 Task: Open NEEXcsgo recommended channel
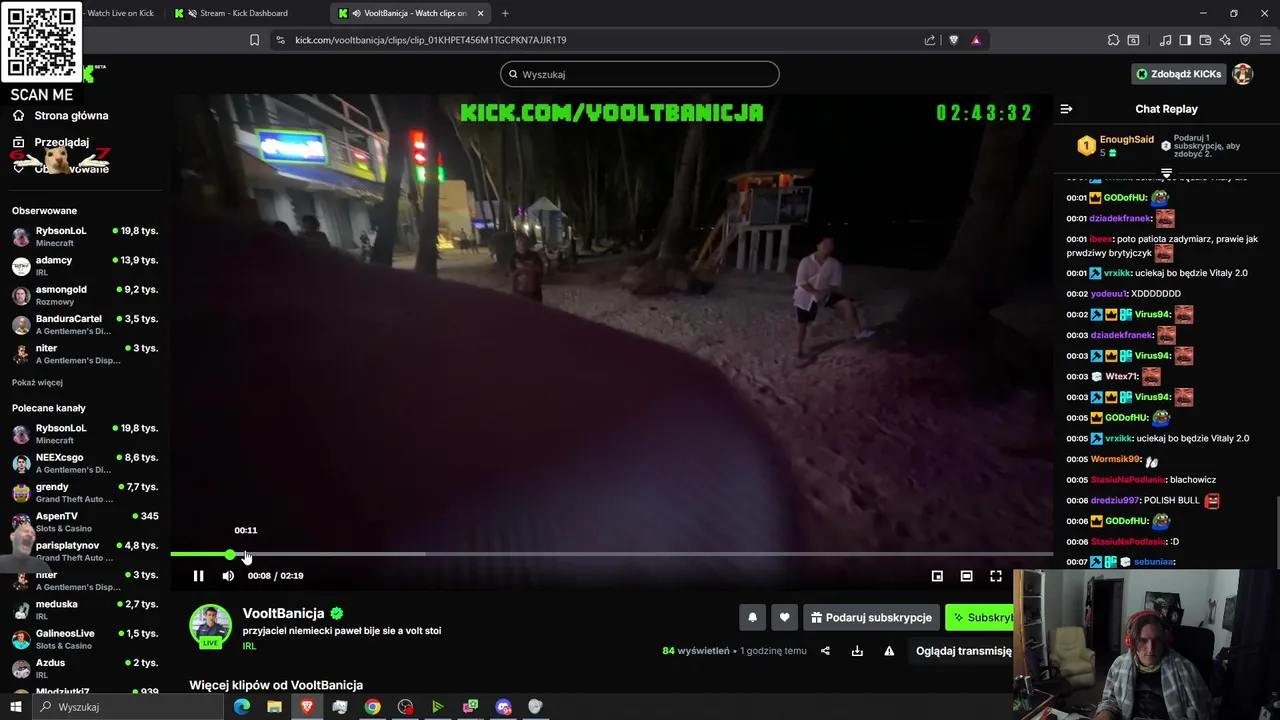85,463
